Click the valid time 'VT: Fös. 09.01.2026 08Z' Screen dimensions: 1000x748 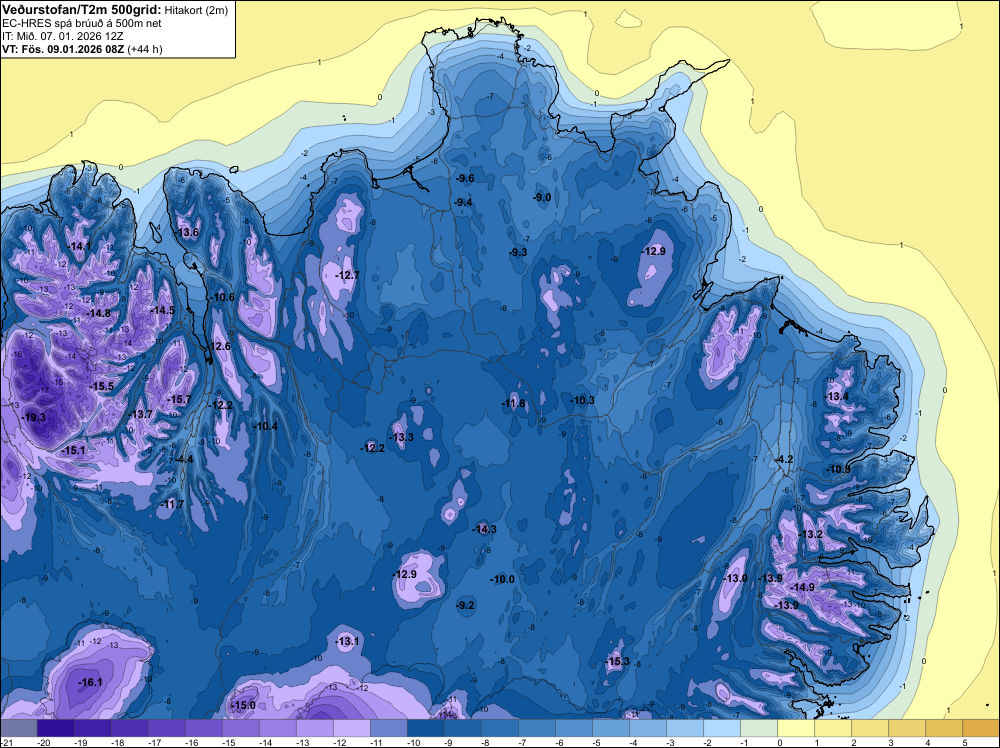(x=63, y=49)
